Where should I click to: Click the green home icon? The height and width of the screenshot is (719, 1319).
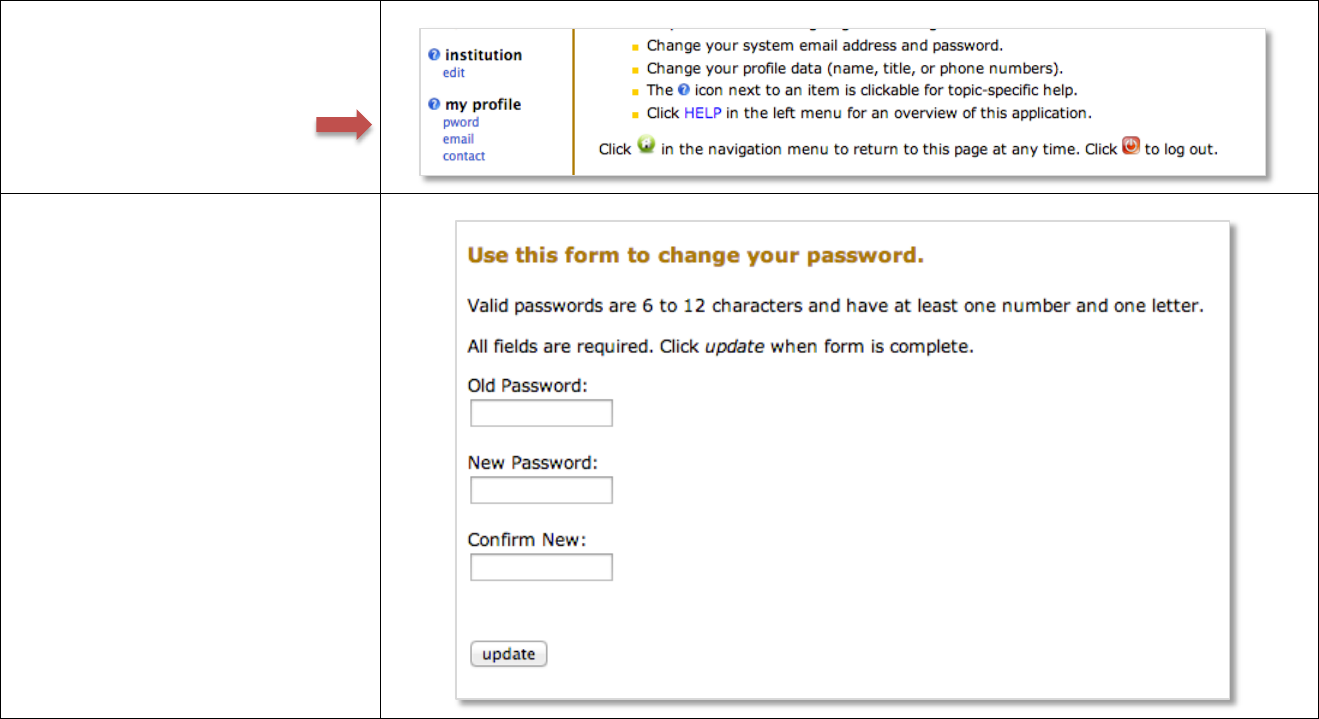[646, 146]
